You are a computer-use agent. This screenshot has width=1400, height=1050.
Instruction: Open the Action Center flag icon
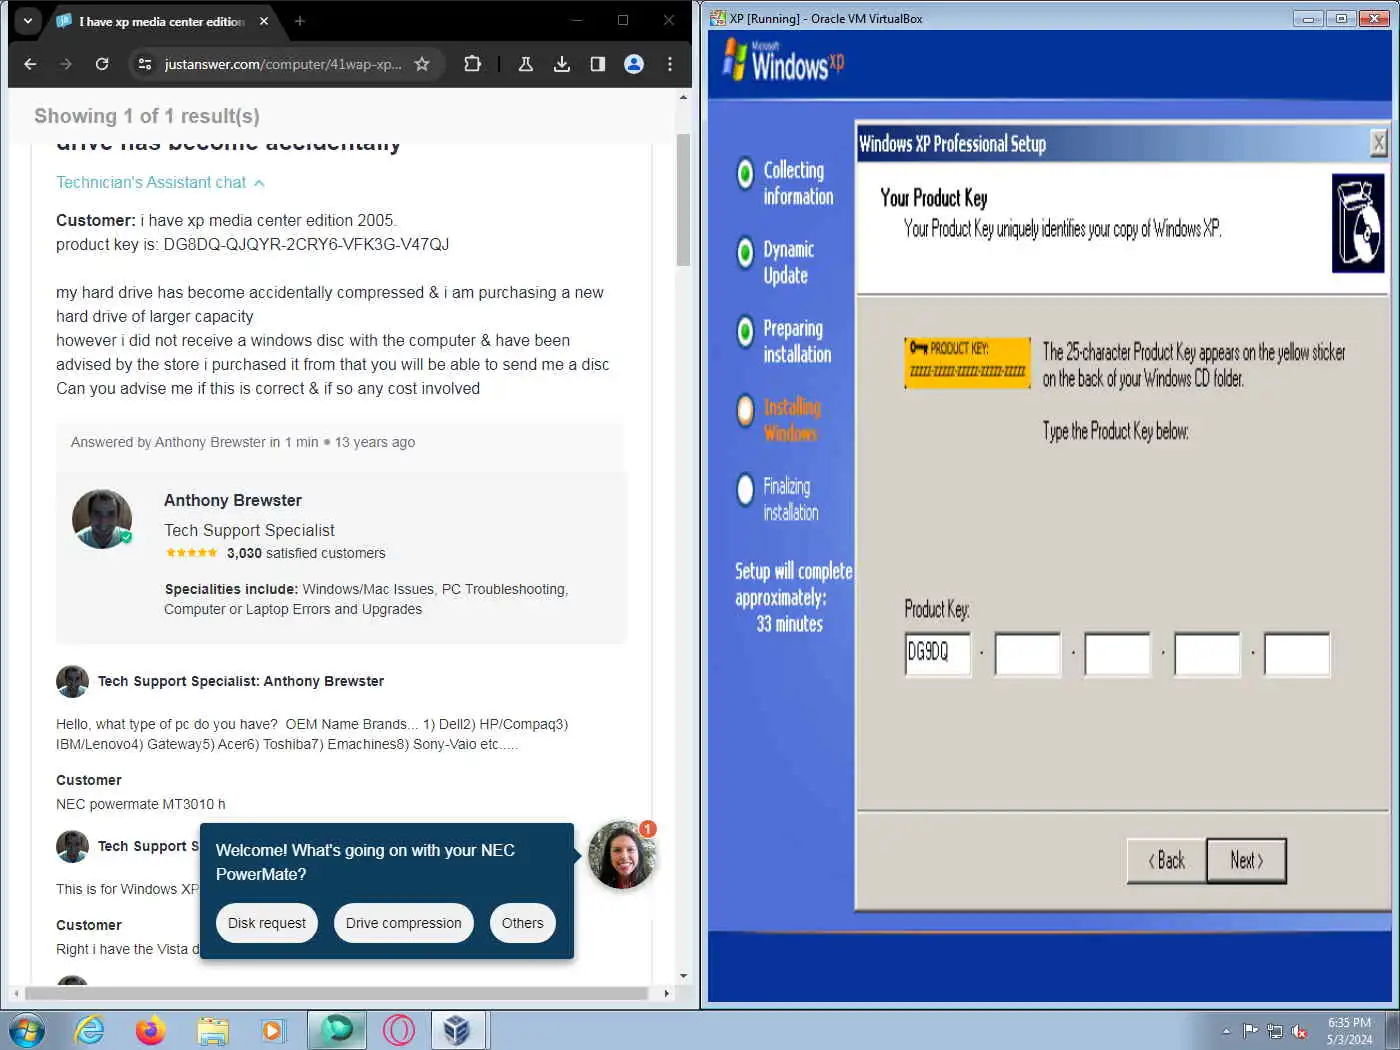[x=1251, y=1031]
